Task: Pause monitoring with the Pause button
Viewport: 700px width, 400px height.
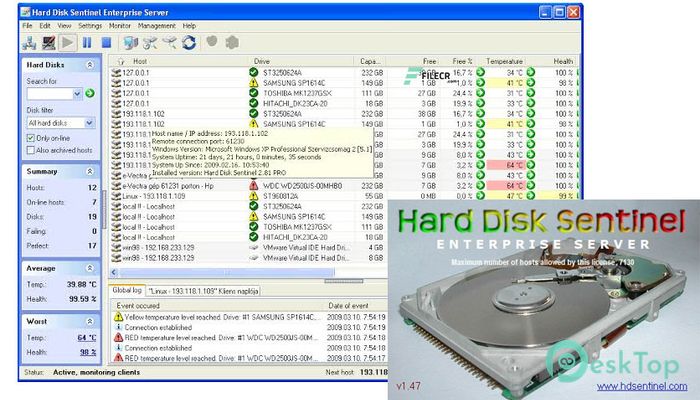Action: pyautogui.click(x=87, y=43)
